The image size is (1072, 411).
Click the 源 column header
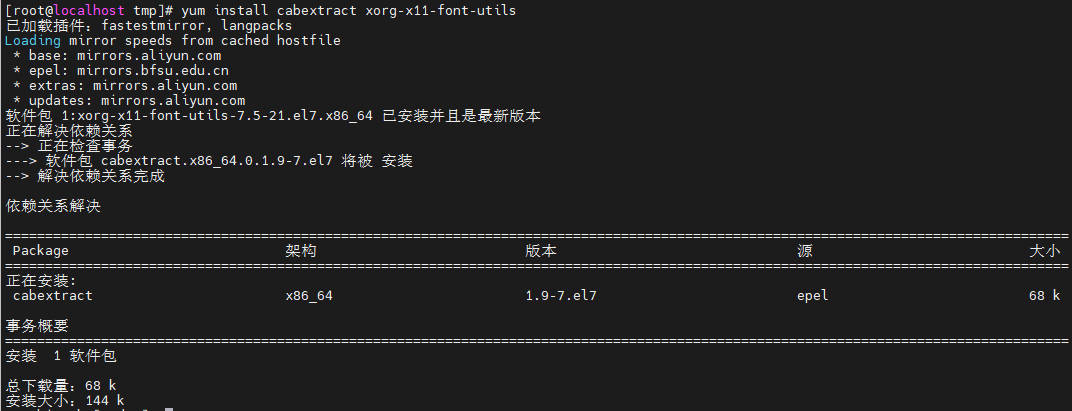[x=805, y=251]
